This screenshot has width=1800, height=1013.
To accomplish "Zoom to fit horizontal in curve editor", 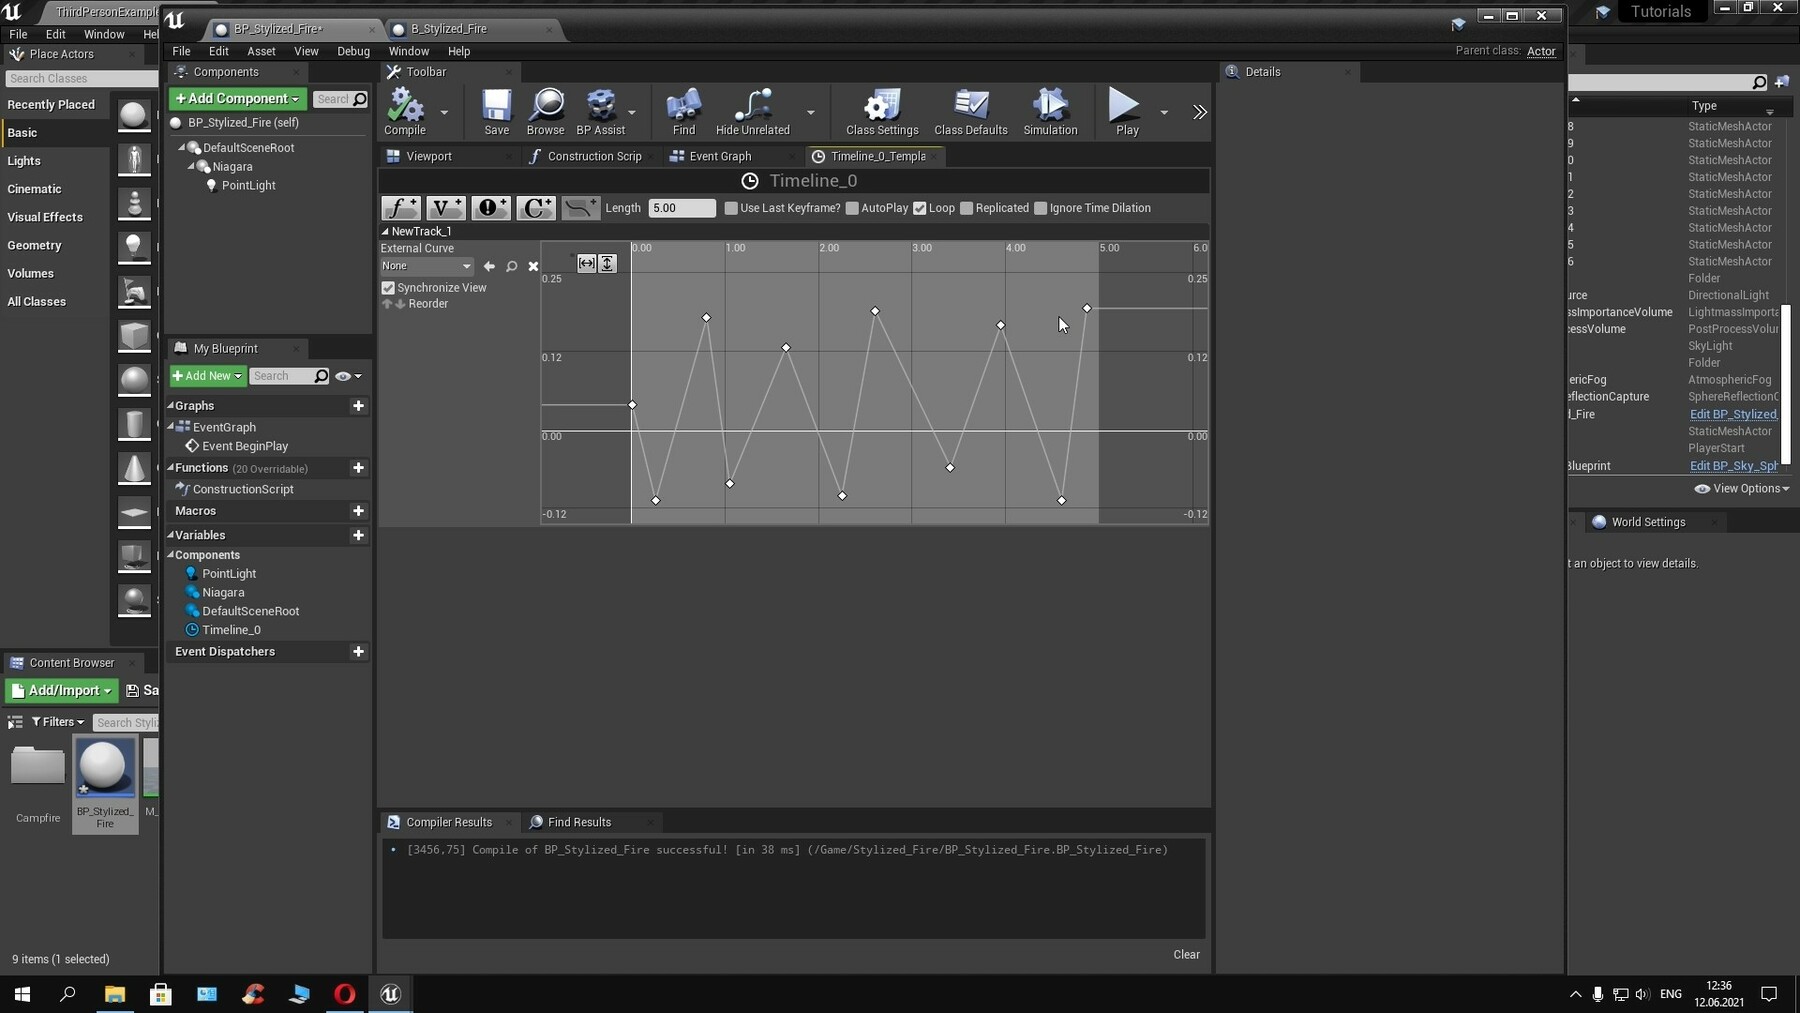I will pyautogui.click(x=586, y=263).
